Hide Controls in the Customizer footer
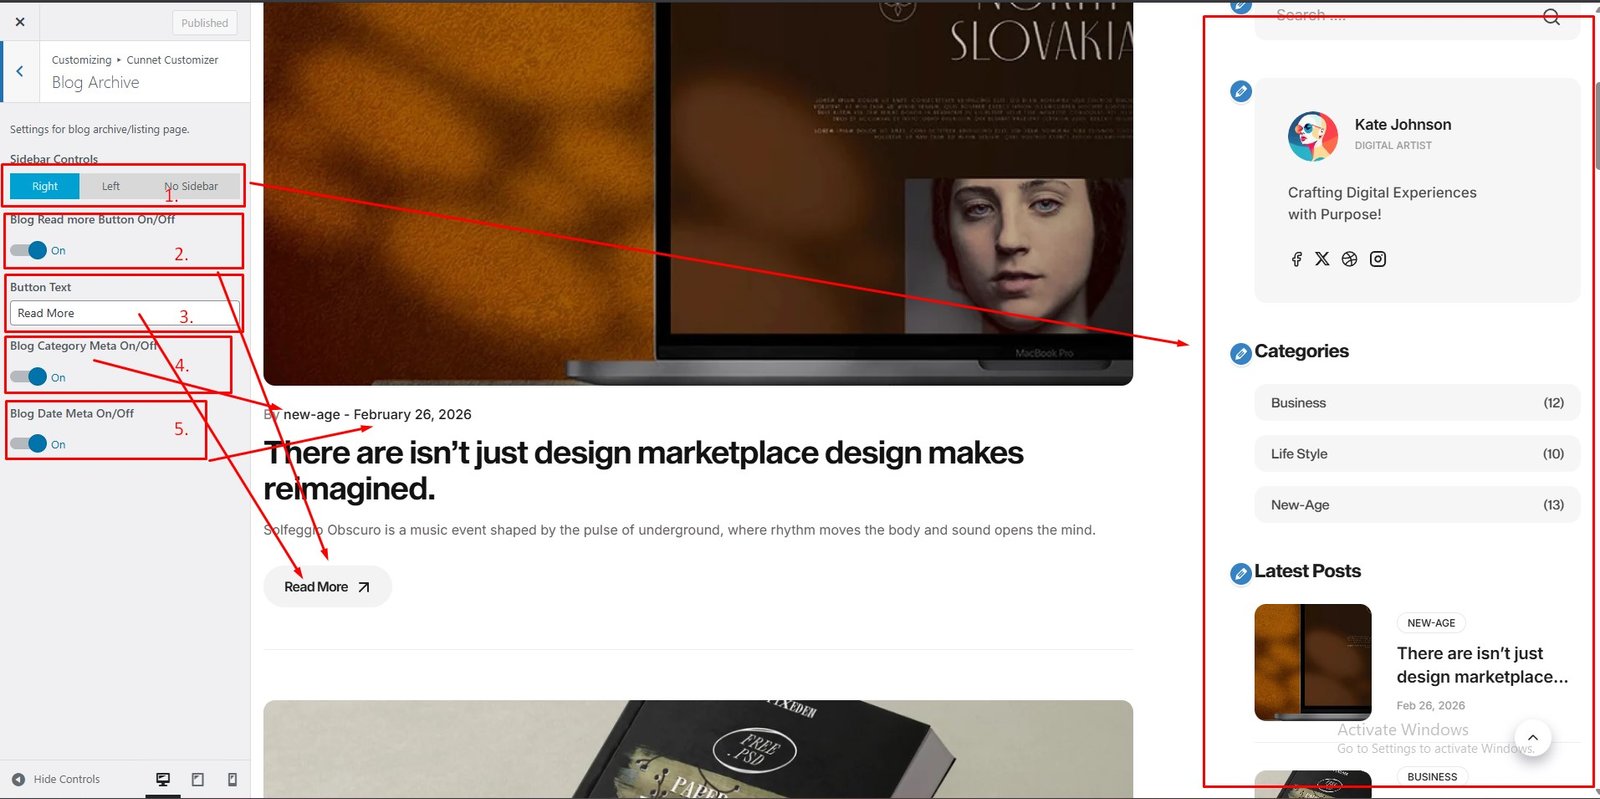 [x=56, y=779]
